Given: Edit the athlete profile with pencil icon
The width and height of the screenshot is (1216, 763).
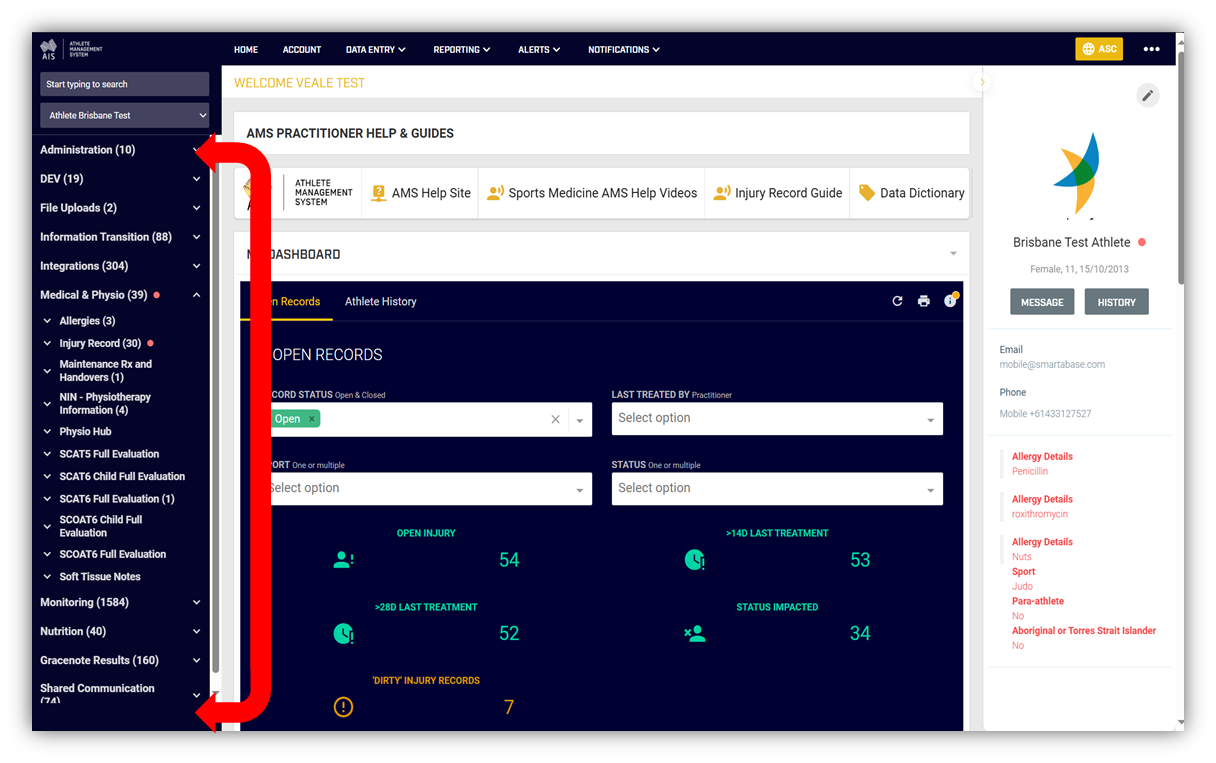Looking at the screenshot, I should point(1147,95).
